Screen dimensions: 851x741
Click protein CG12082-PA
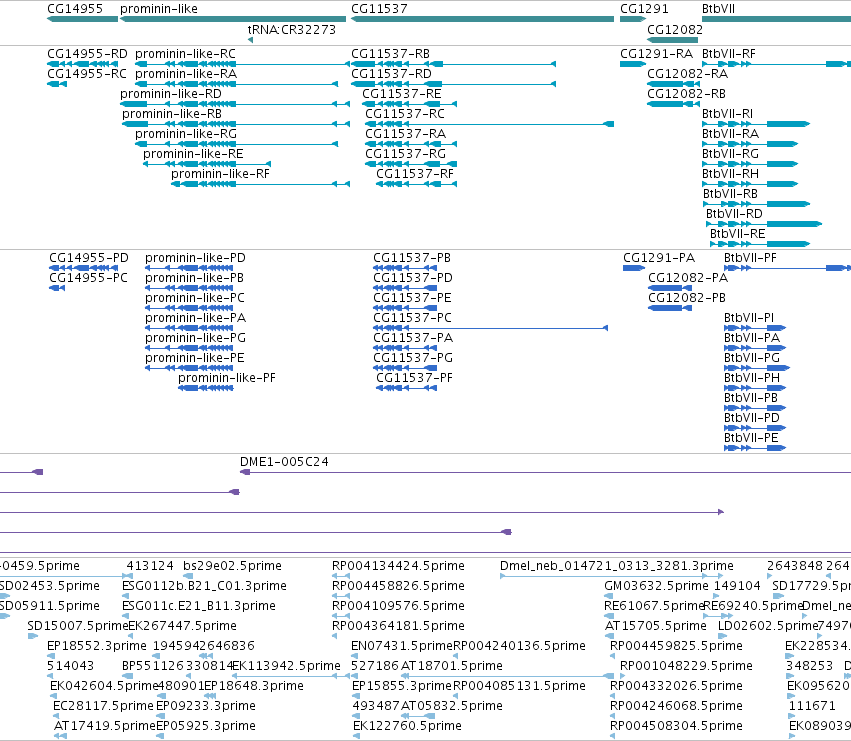[688, 278]
